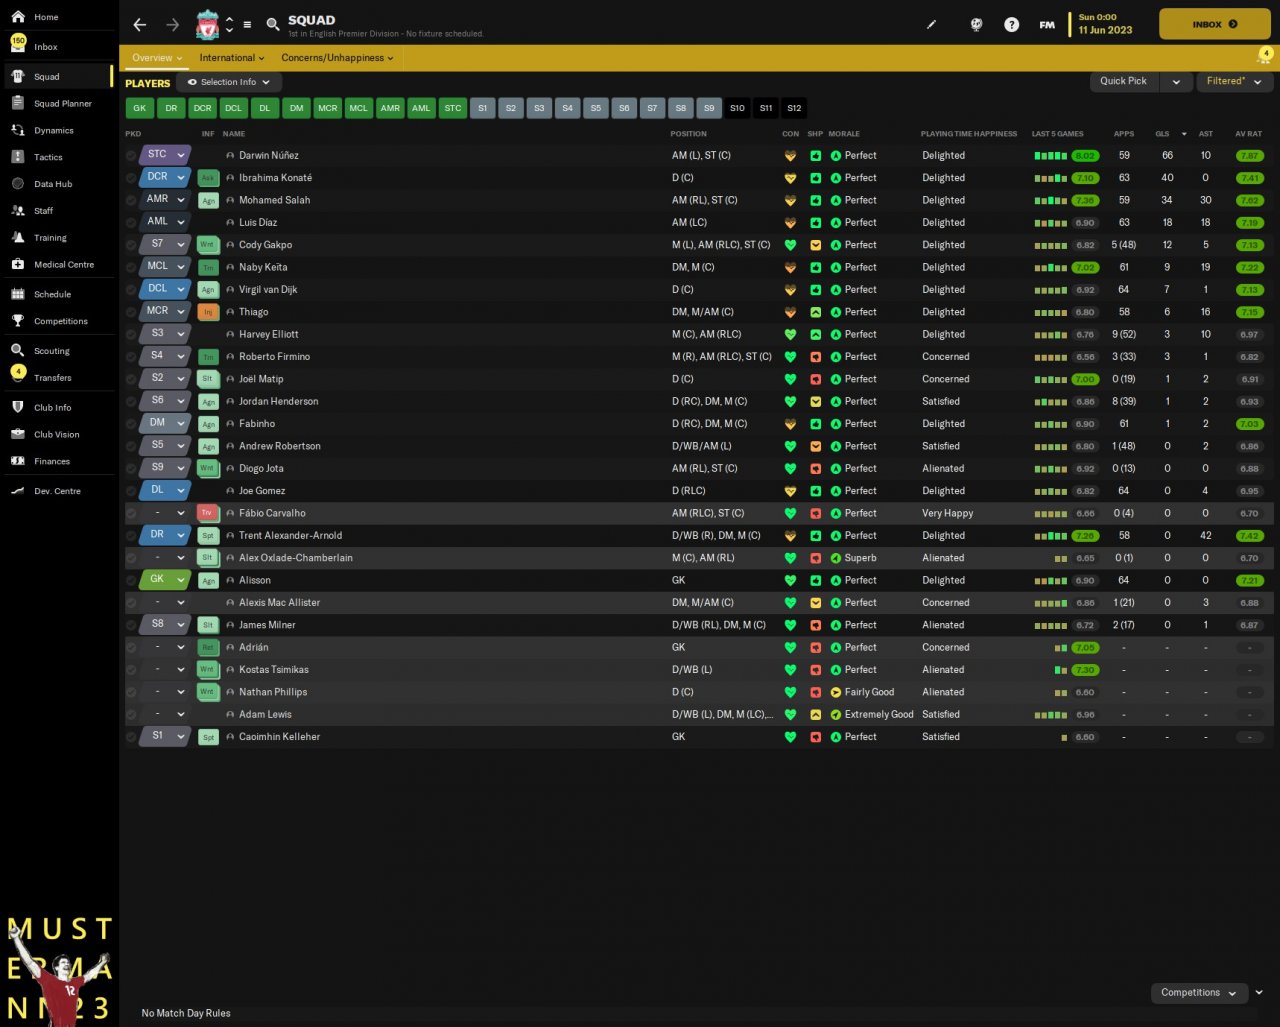Open the hamburger menu beside the club badge

tap(247, 25)
